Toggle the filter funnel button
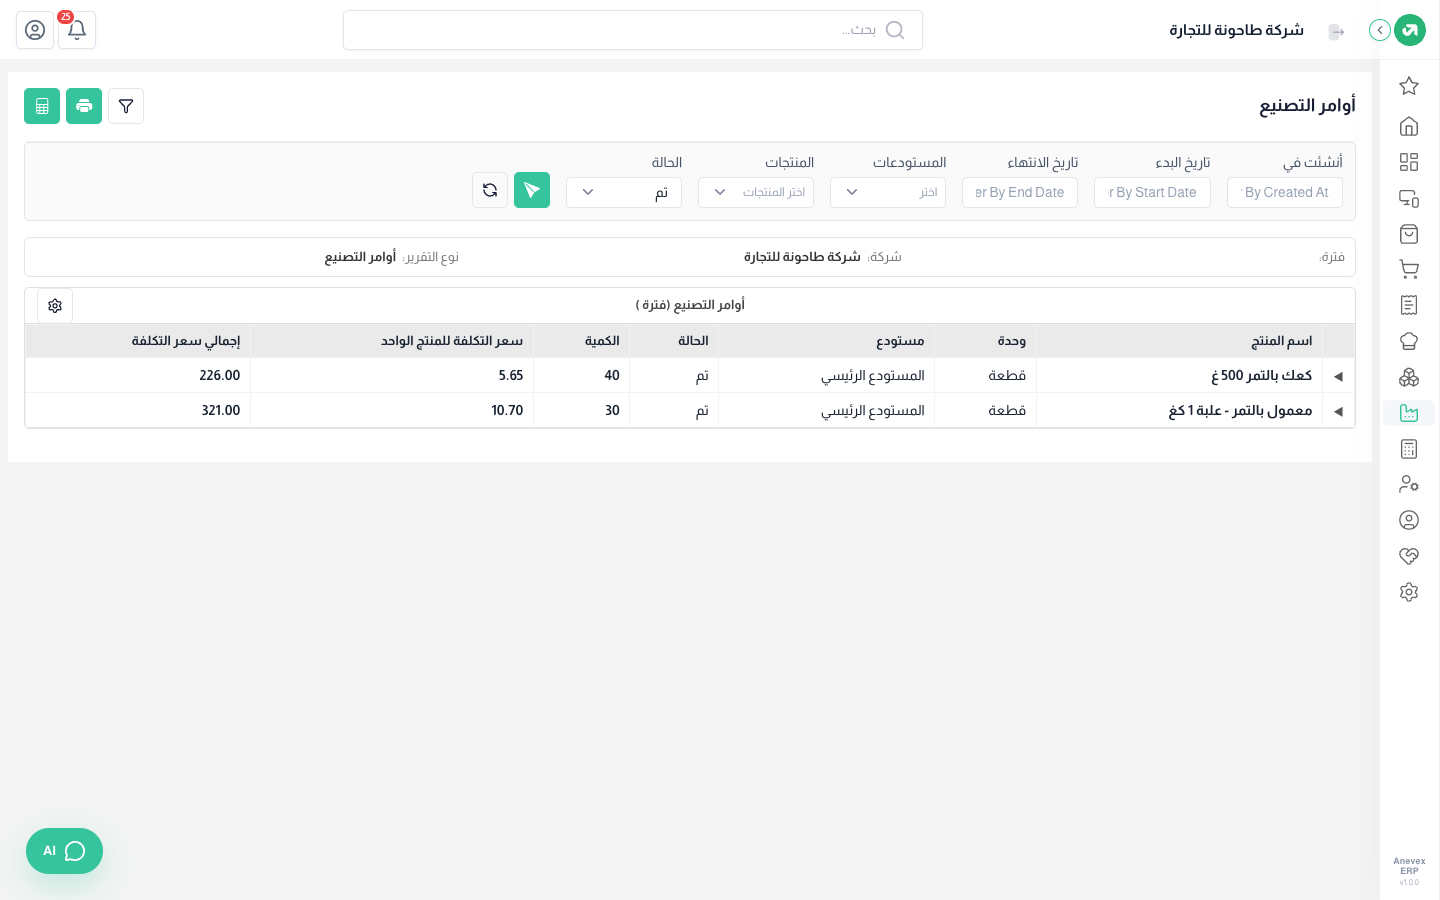This screenshot has width=1440, height=900. [x=126, y=106]
